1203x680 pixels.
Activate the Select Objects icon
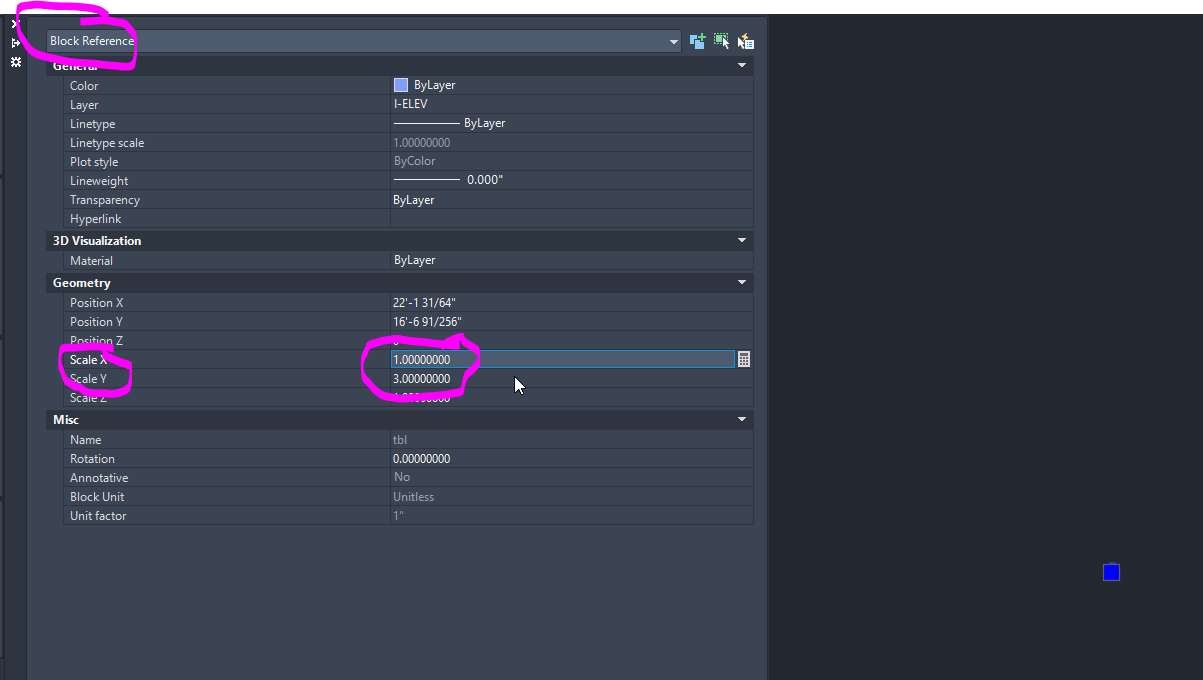pos(721,41)
